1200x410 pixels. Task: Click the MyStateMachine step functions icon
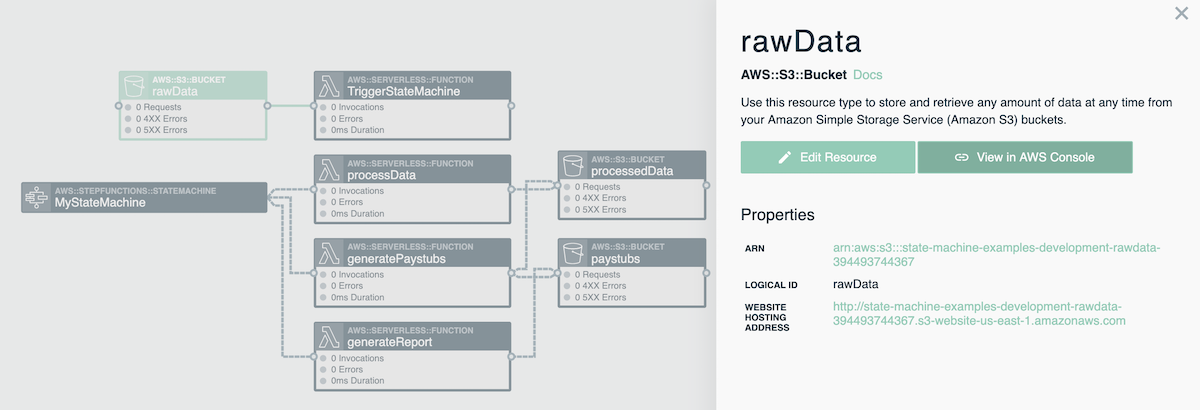point(37,197)
